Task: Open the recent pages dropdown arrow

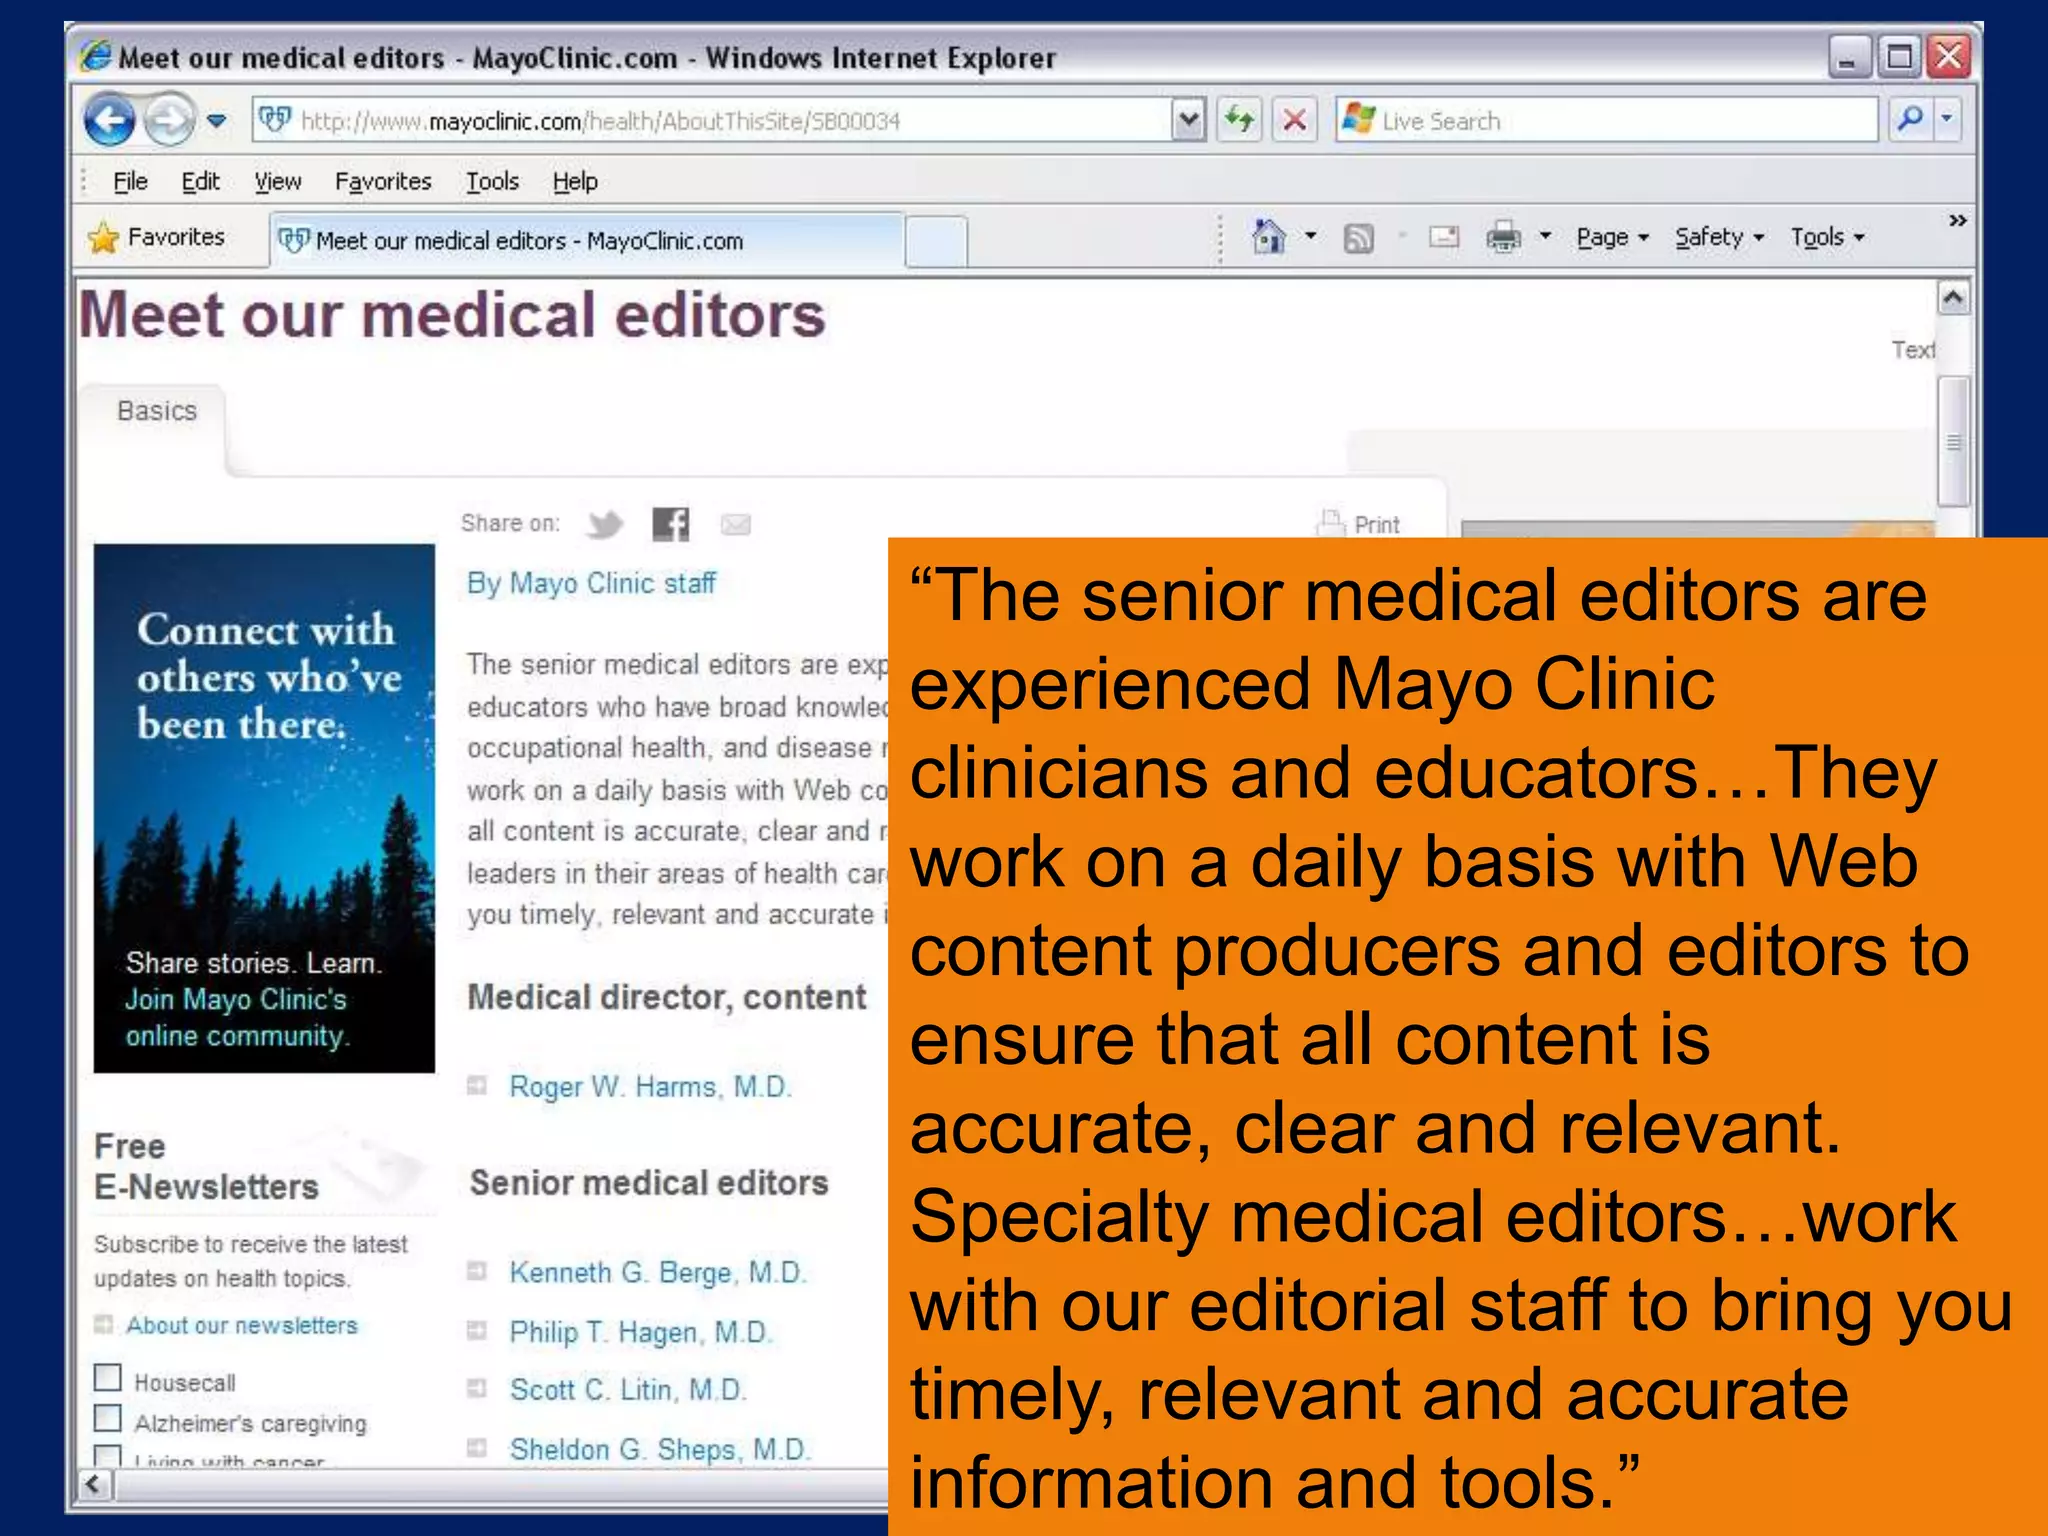Action: tap(217, 121)
